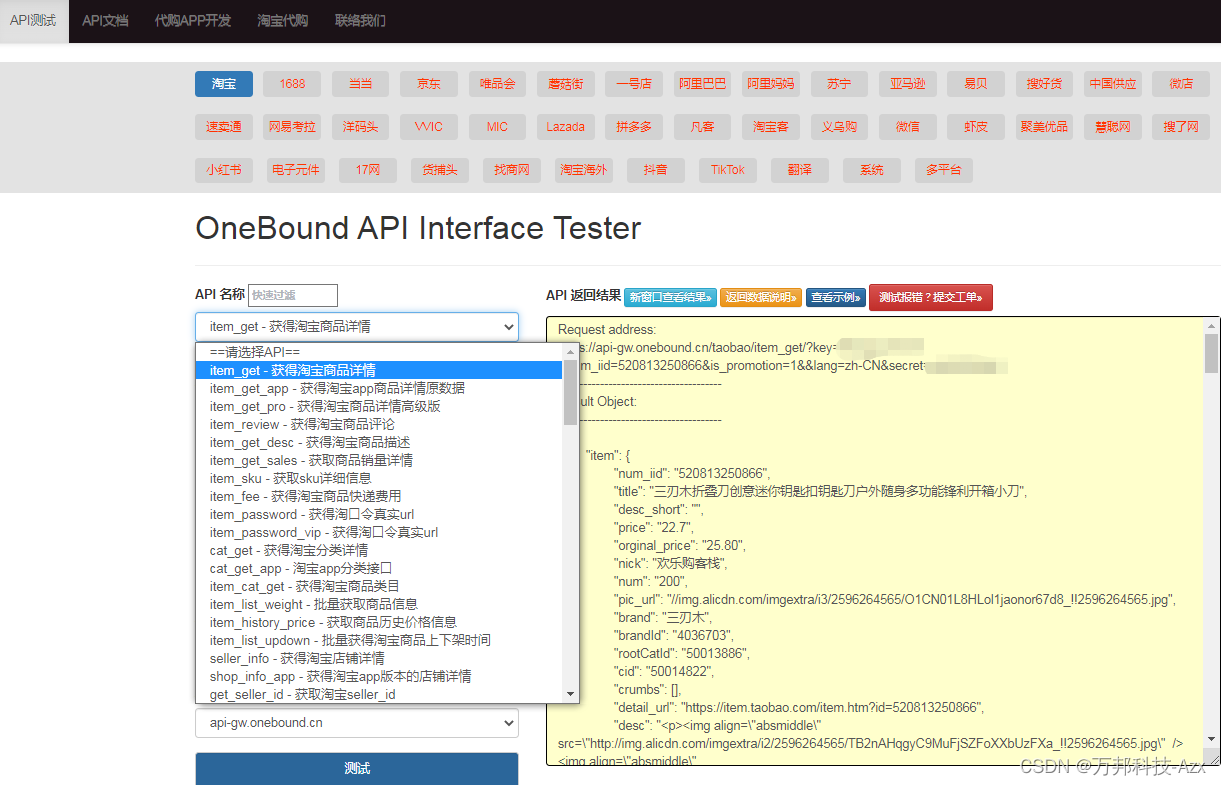Screen dimensions: 1221x785
Task: Go to 代购APP开发 in top navigation
Action: click(192, 21)
